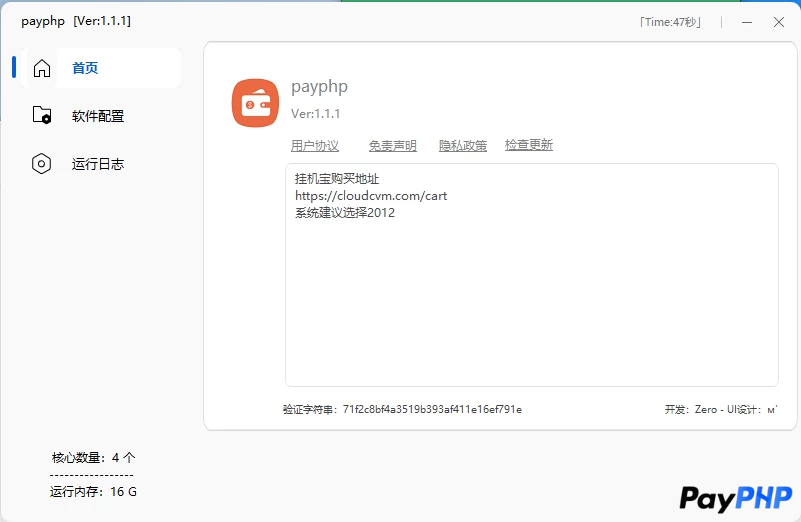The height and width of the screenshot is (522, 801).
Task: Open the 隐私政策 link
Action: [463, 146]
